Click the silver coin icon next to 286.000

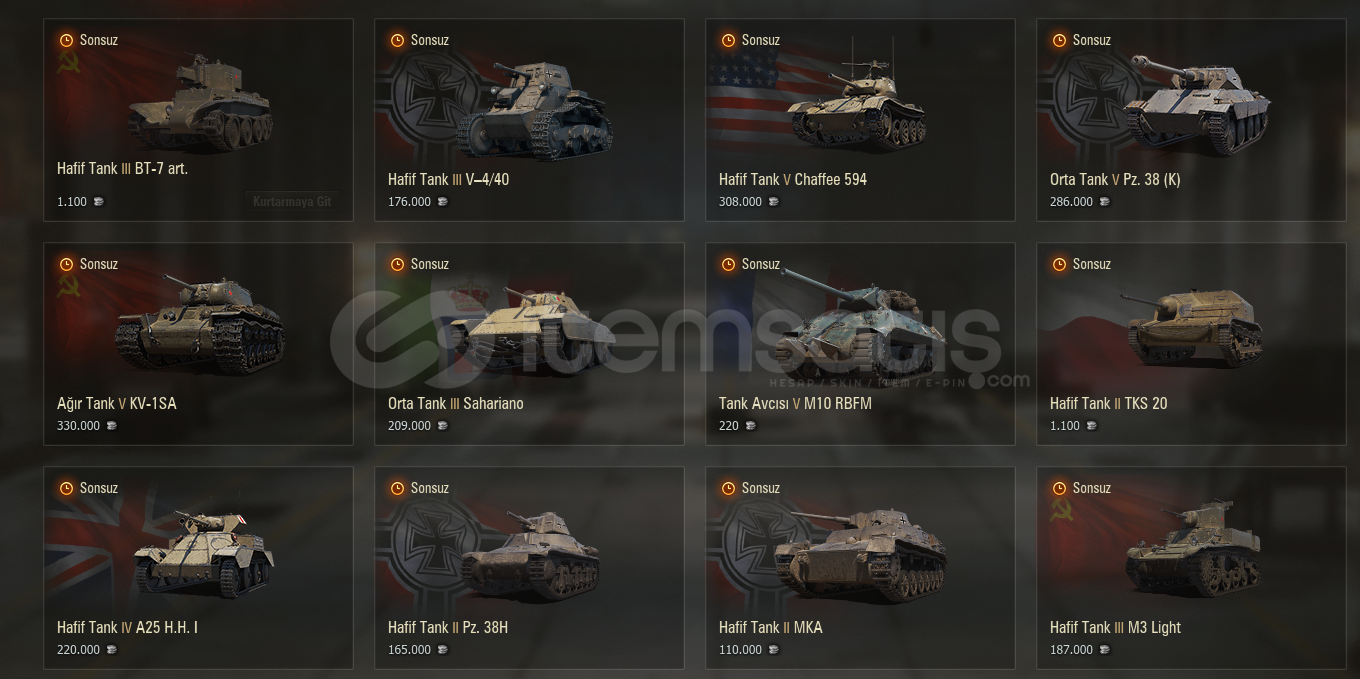(1104, 202)
